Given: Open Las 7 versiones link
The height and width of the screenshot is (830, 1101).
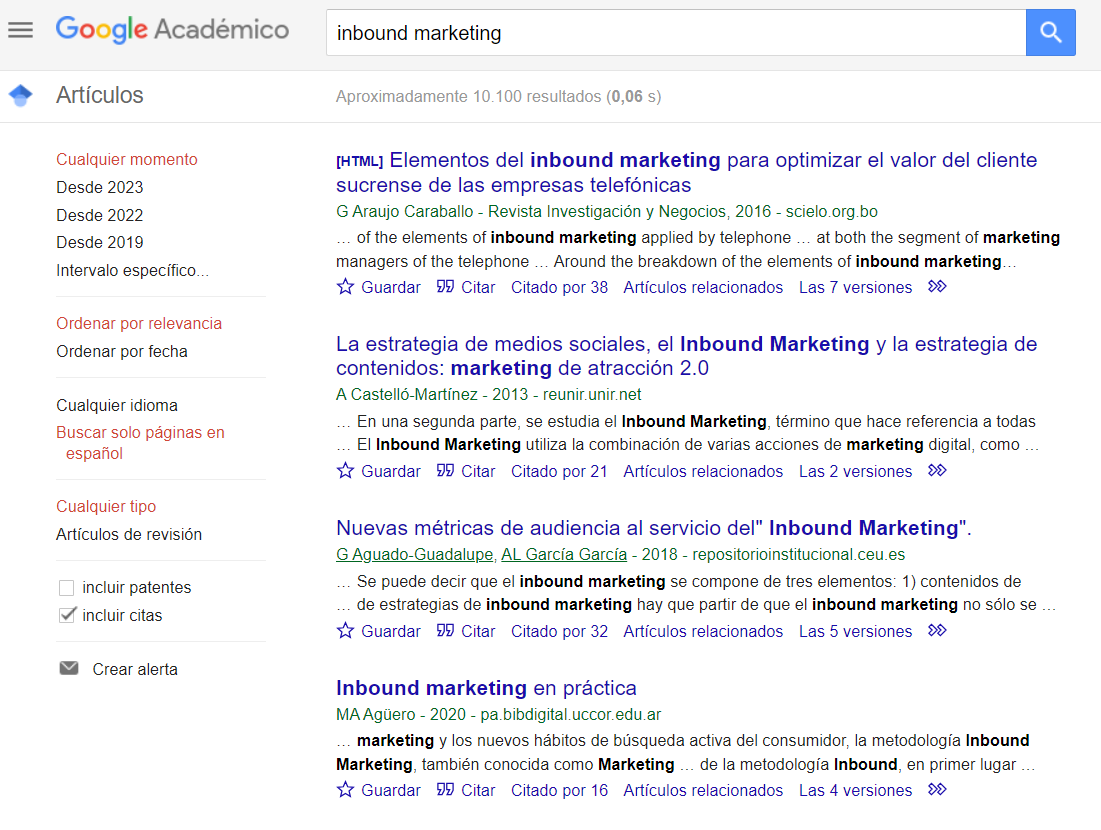Looking at the screenshot, I should point(855,287).
